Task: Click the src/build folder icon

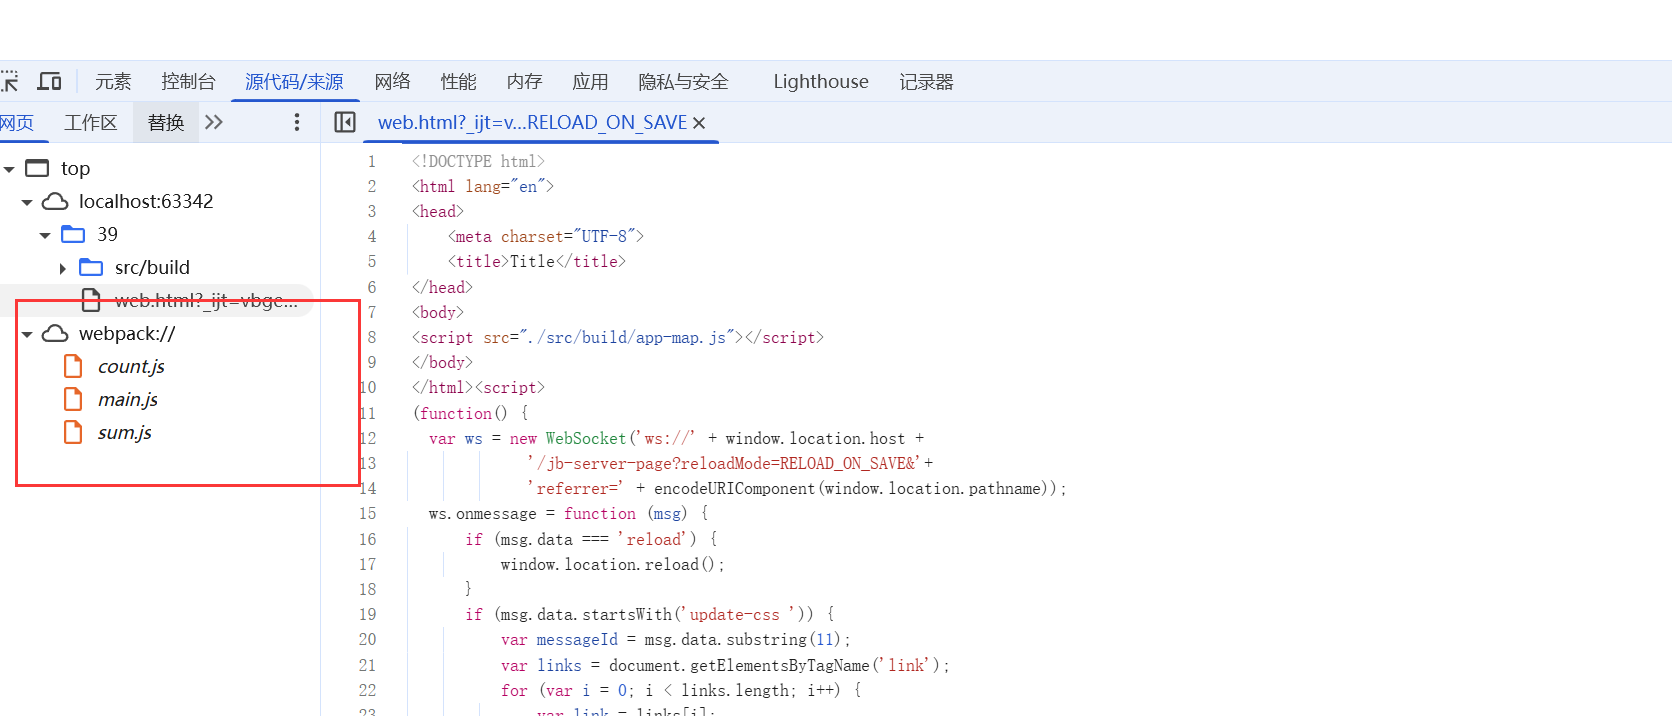Action: click(91, 267)
